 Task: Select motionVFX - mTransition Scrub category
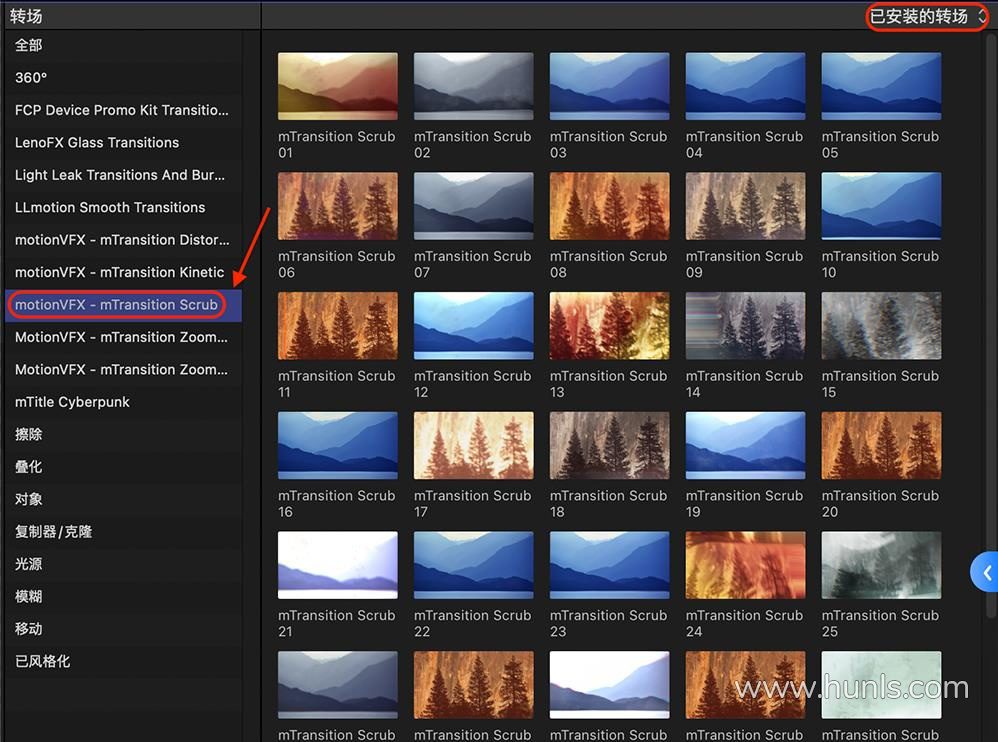(x=123, y=305)
